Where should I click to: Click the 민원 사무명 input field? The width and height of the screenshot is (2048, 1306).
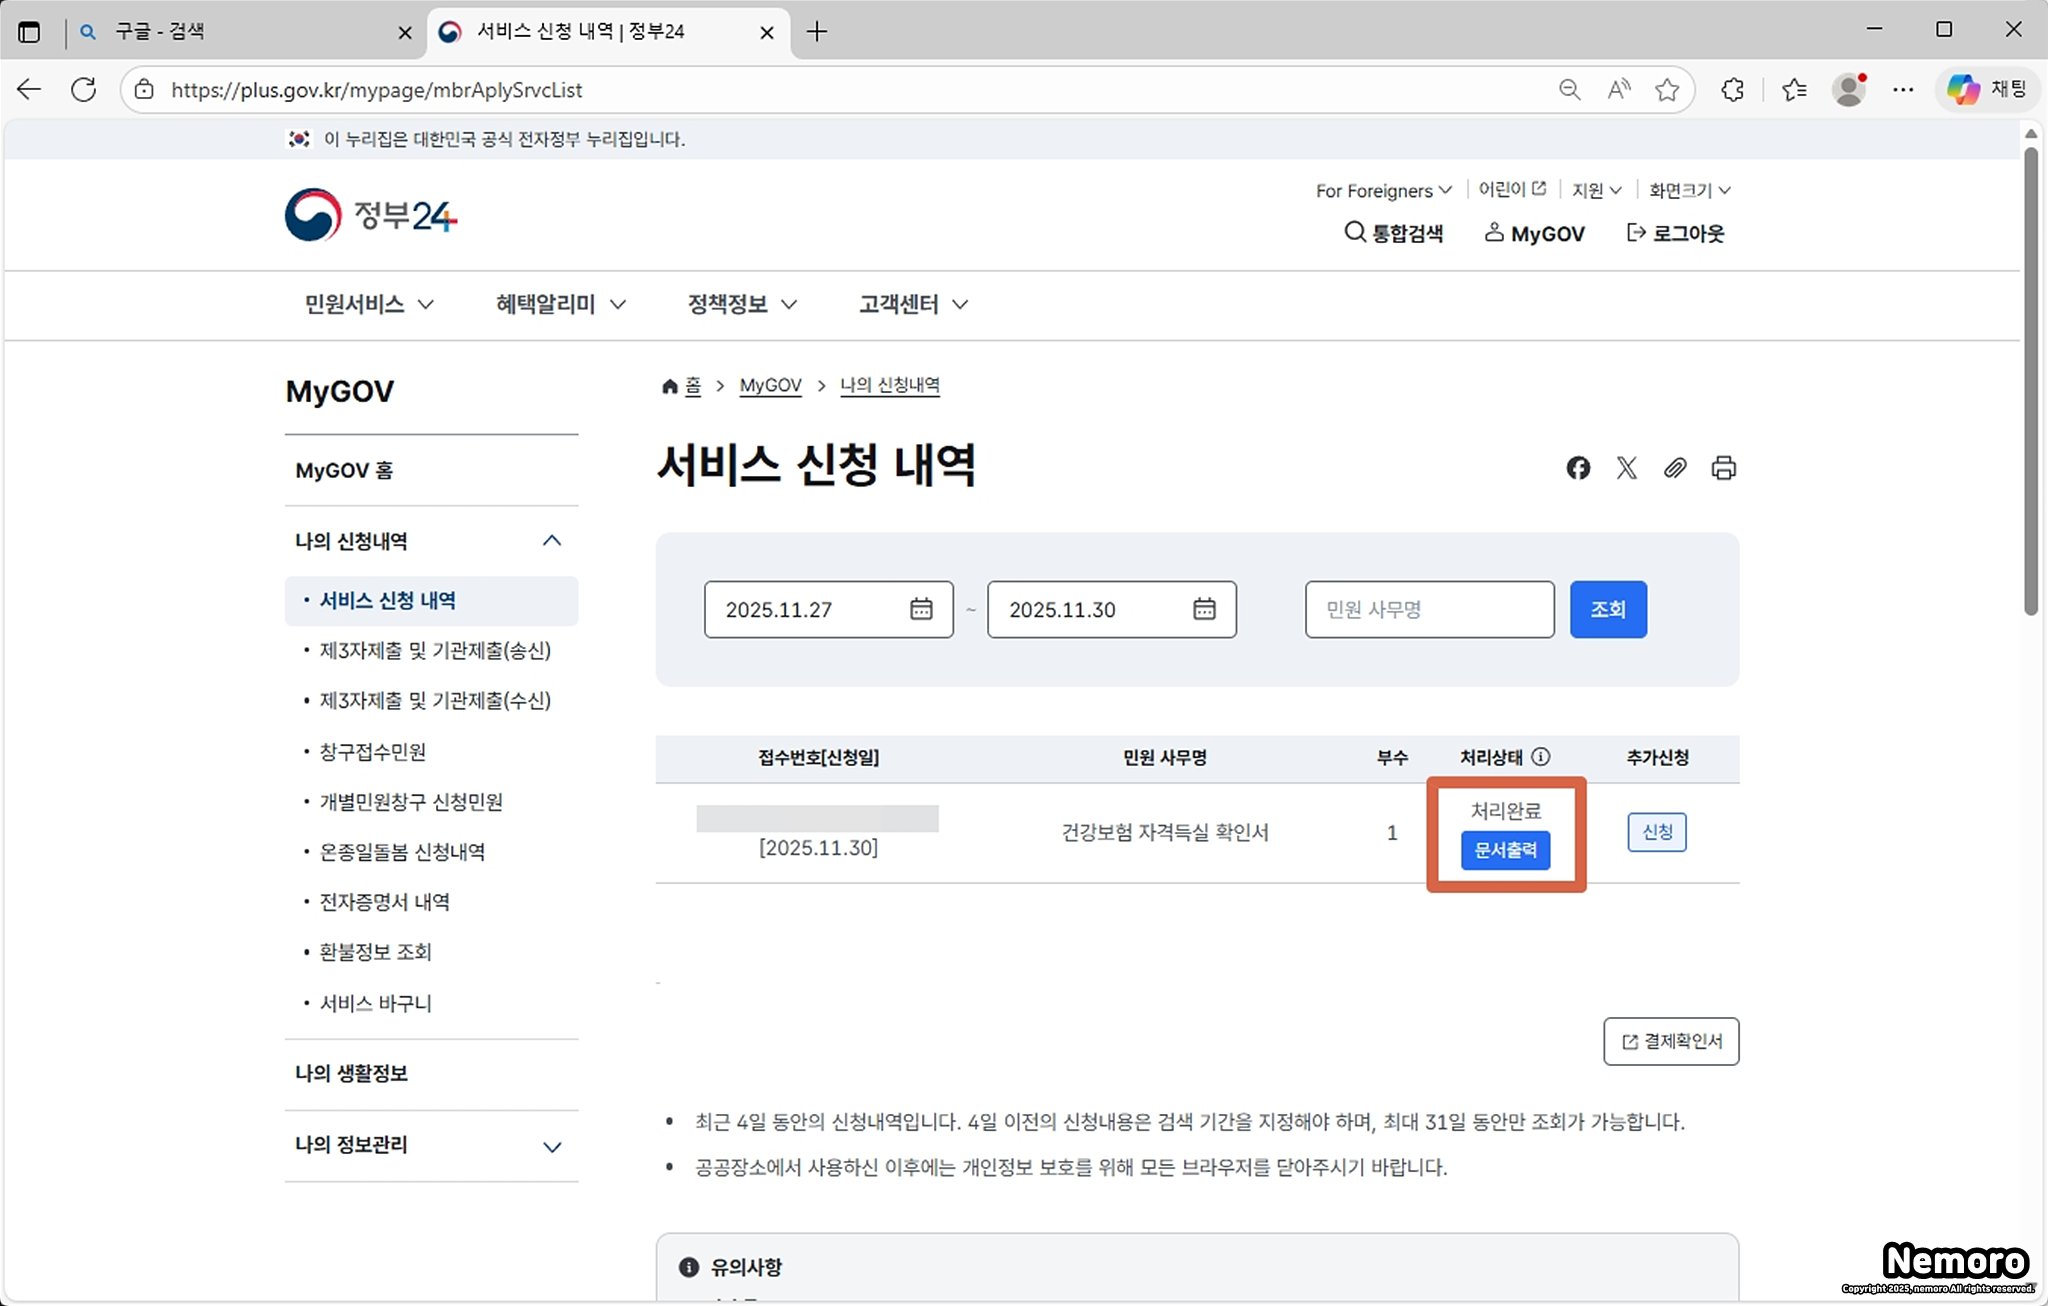1429,609
